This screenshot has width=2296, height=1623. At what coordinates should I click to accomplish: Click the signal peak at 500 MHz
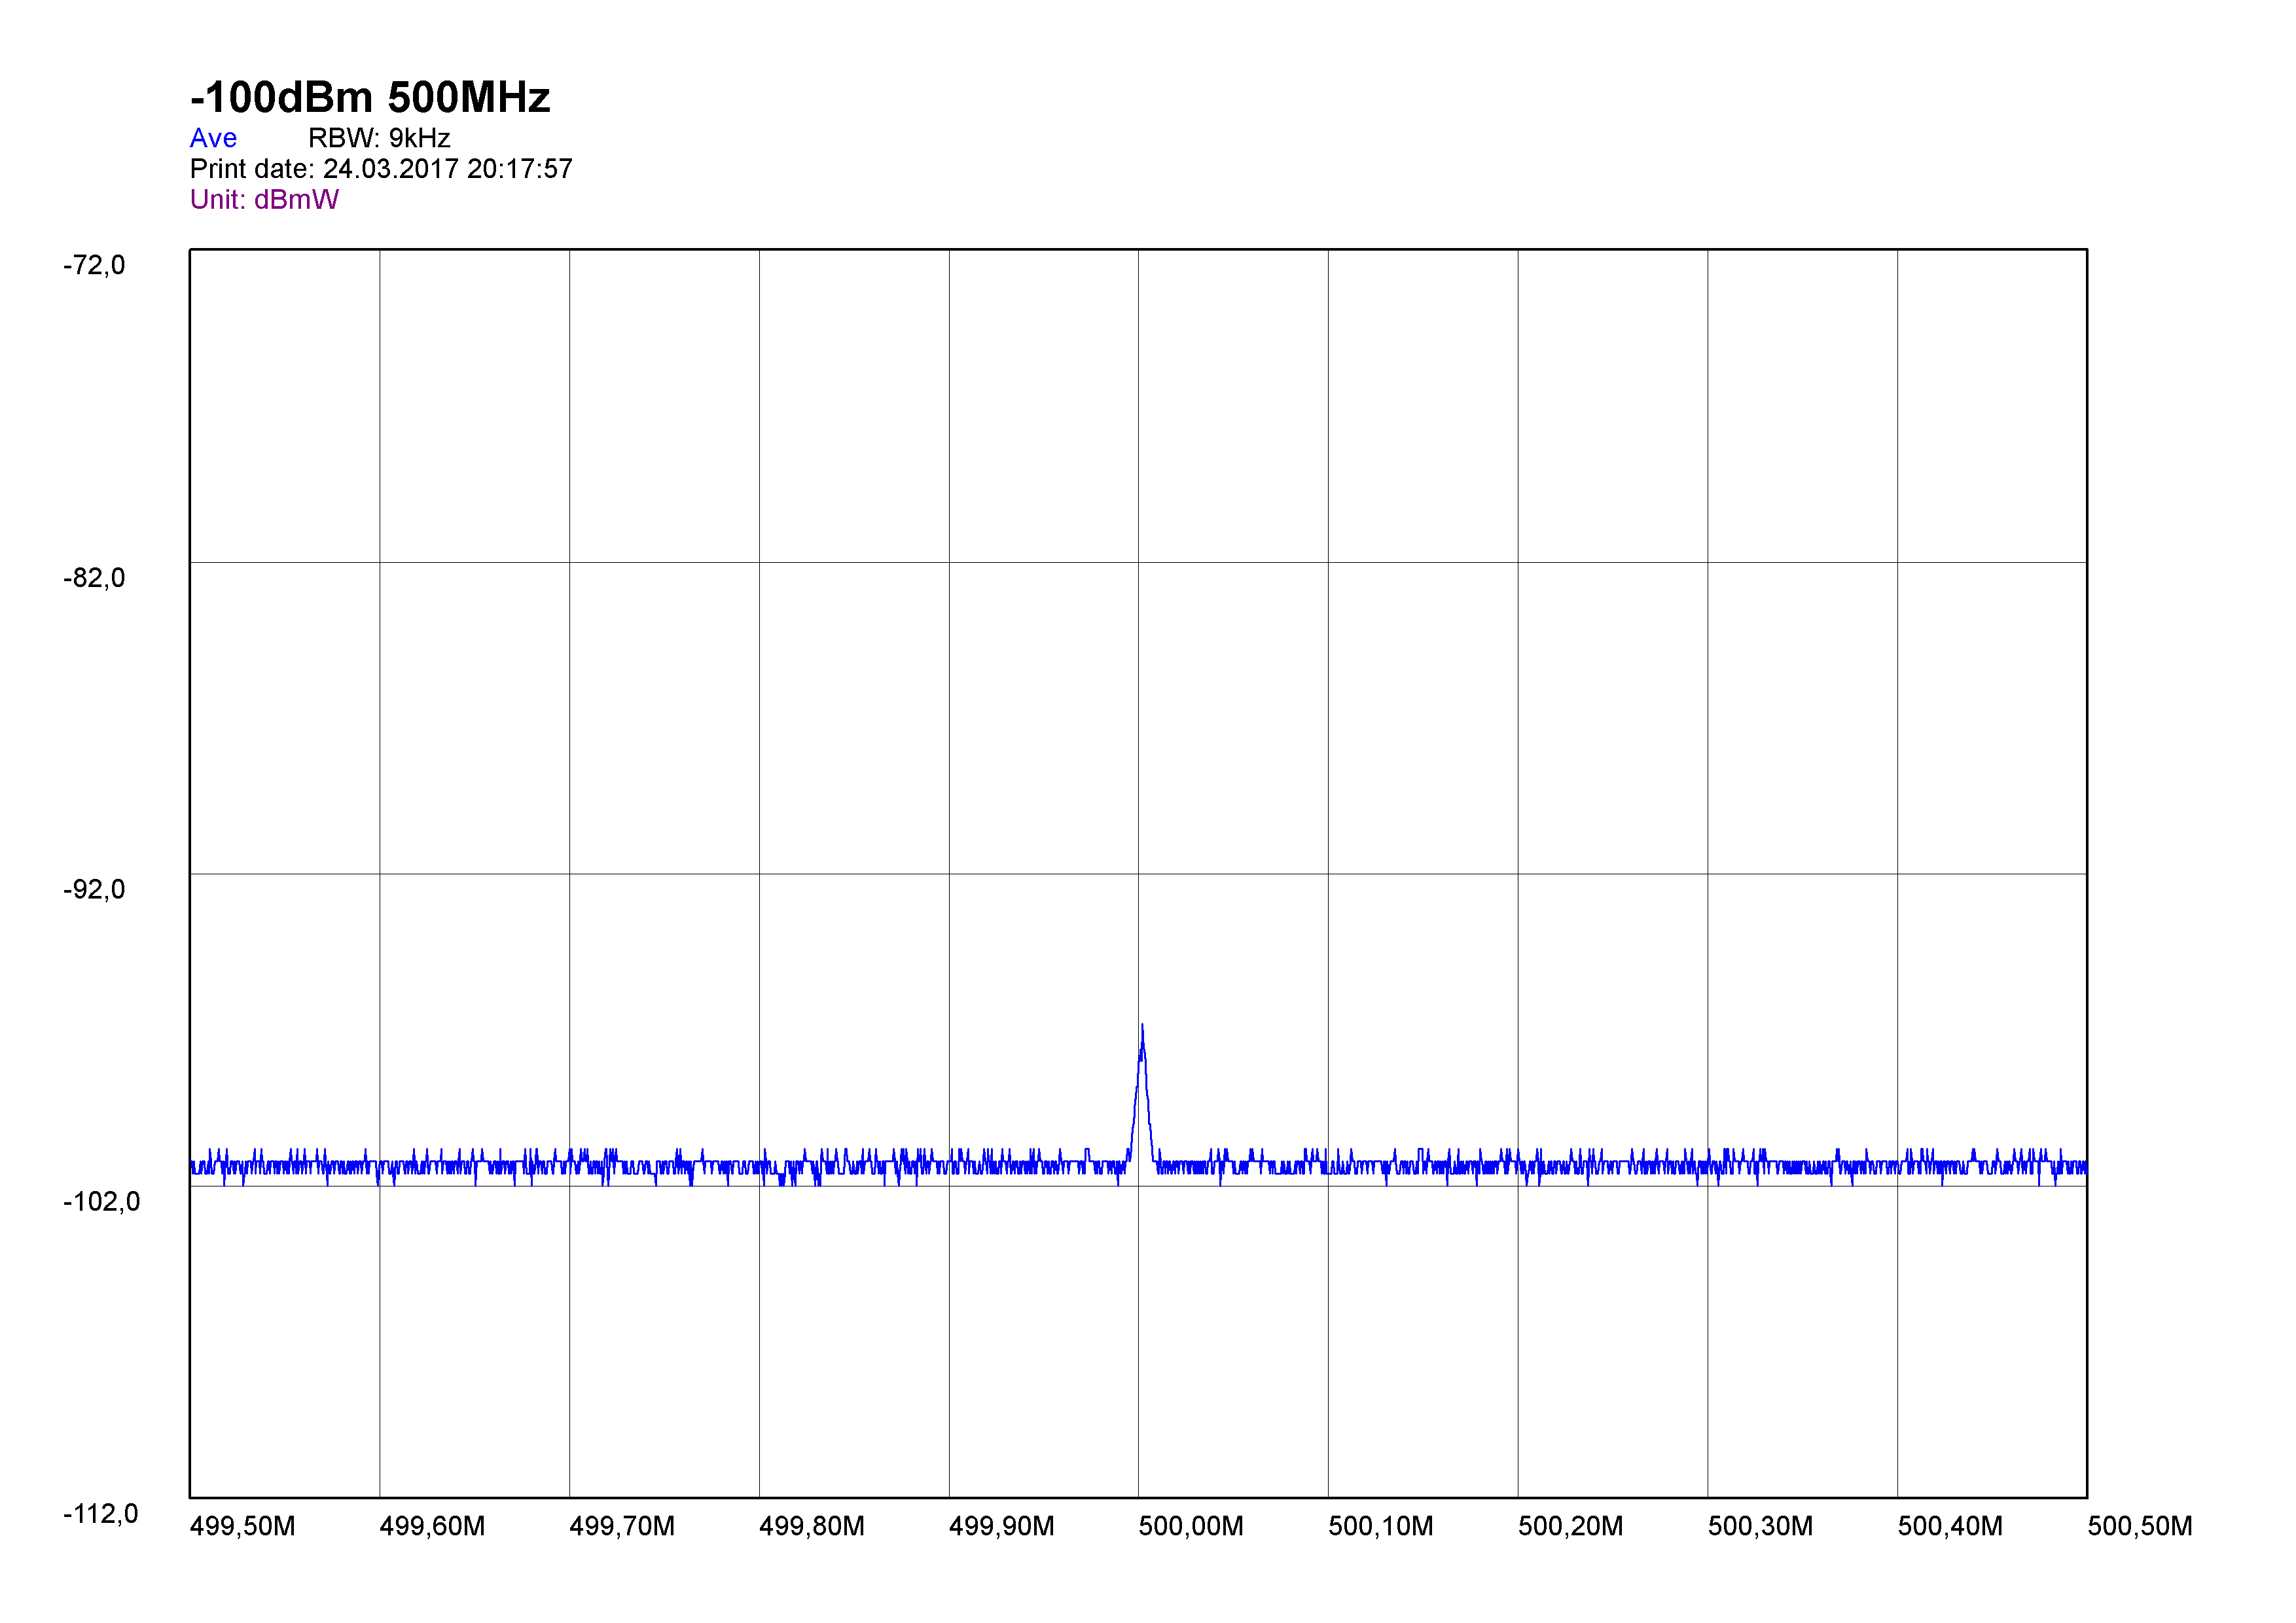1142,1030
